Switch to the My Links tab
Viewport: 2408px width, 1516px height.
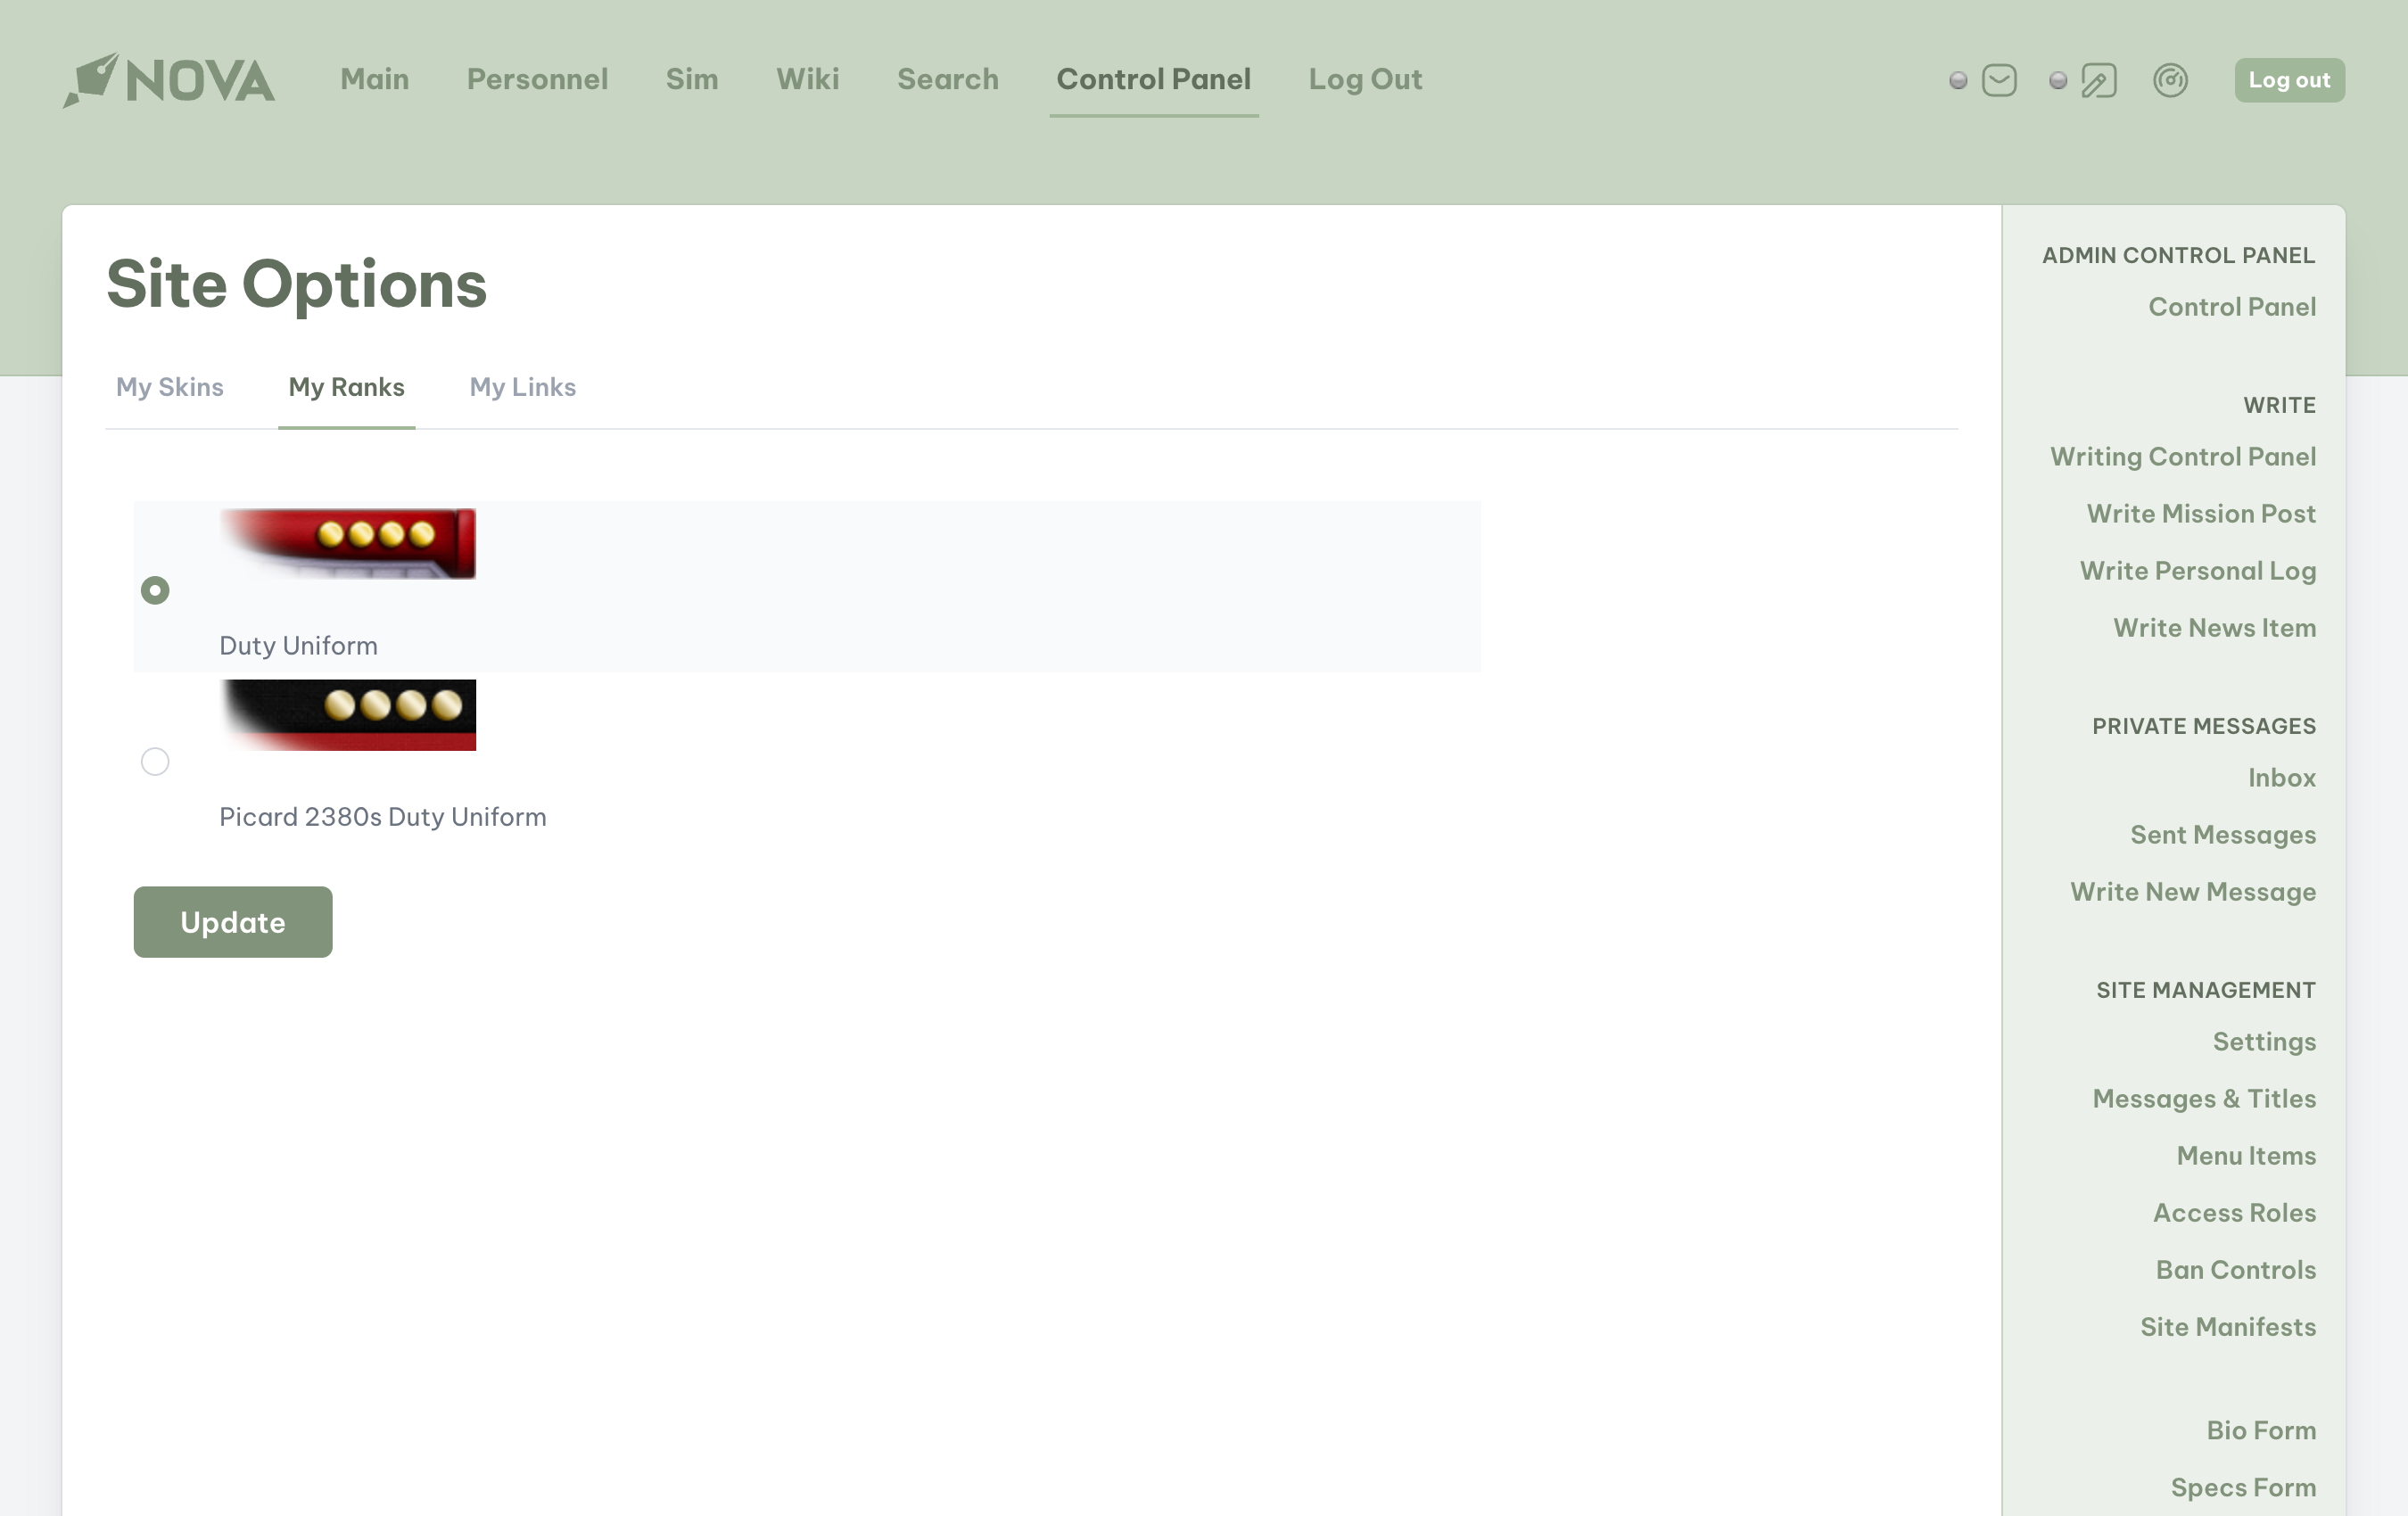point(522,387)
